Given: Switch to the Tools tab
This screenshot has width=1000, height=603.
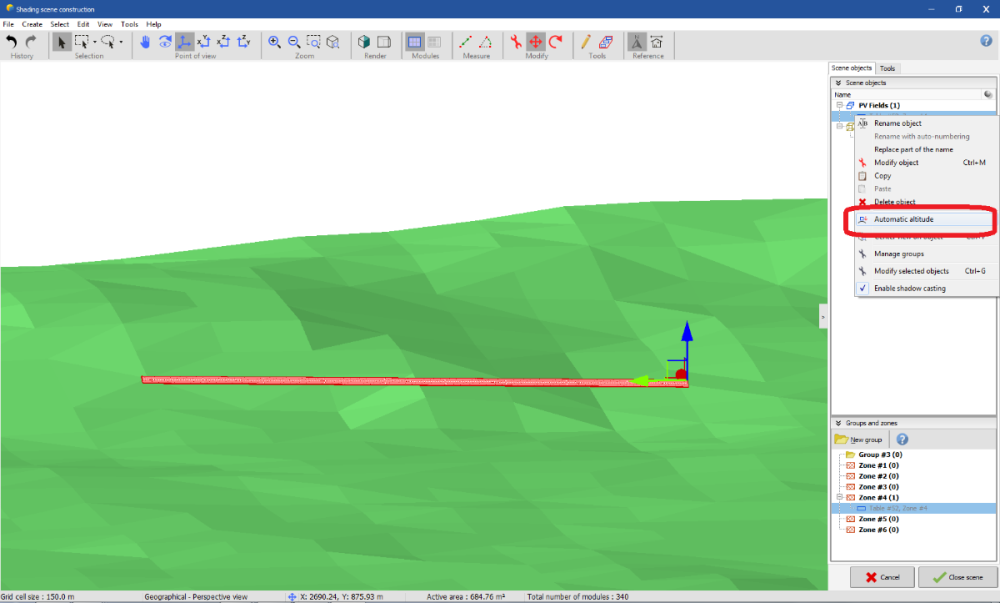Looking at the screenshot, I should [888, 68].
